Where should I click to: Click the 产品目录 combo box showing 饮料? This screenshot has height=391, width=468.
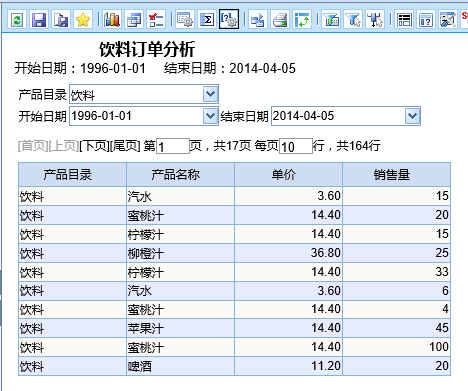pos(144,94)
